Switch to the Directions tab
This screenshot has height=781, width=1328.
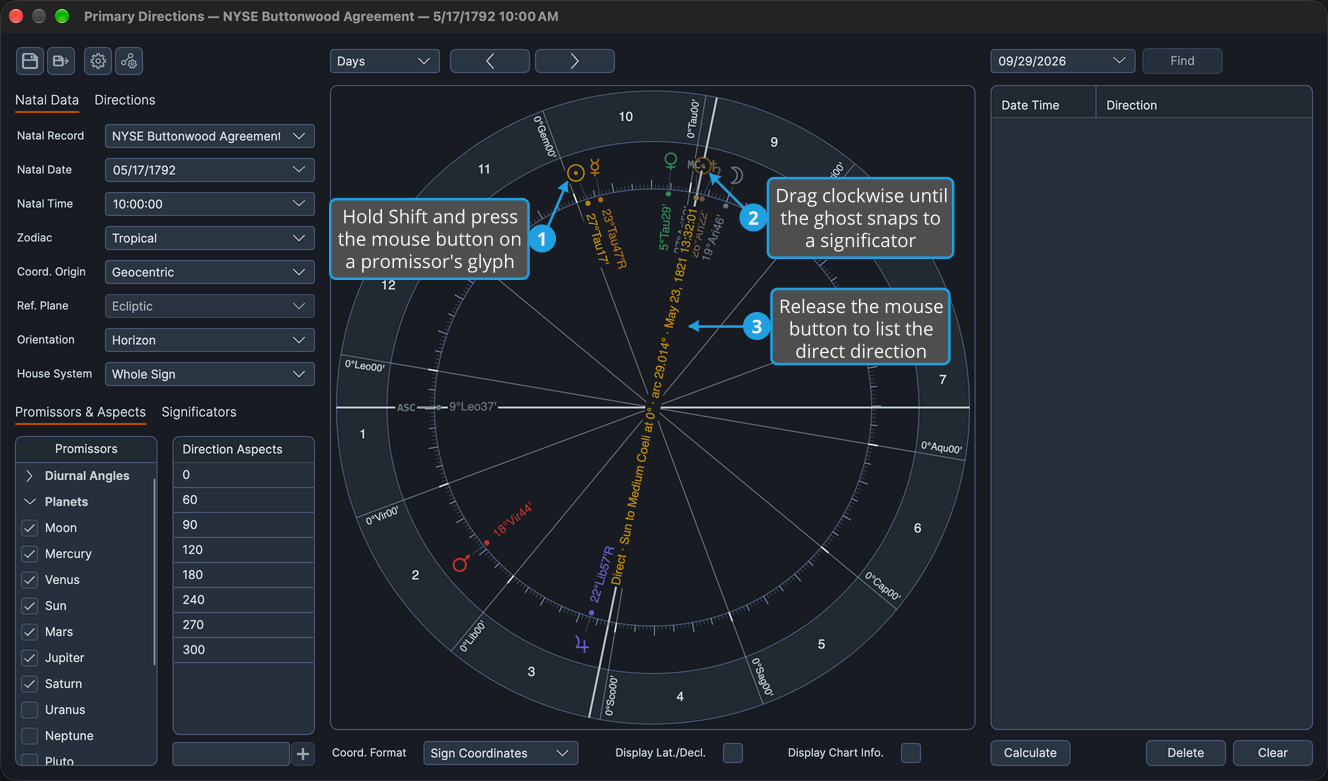coord(125,100)
